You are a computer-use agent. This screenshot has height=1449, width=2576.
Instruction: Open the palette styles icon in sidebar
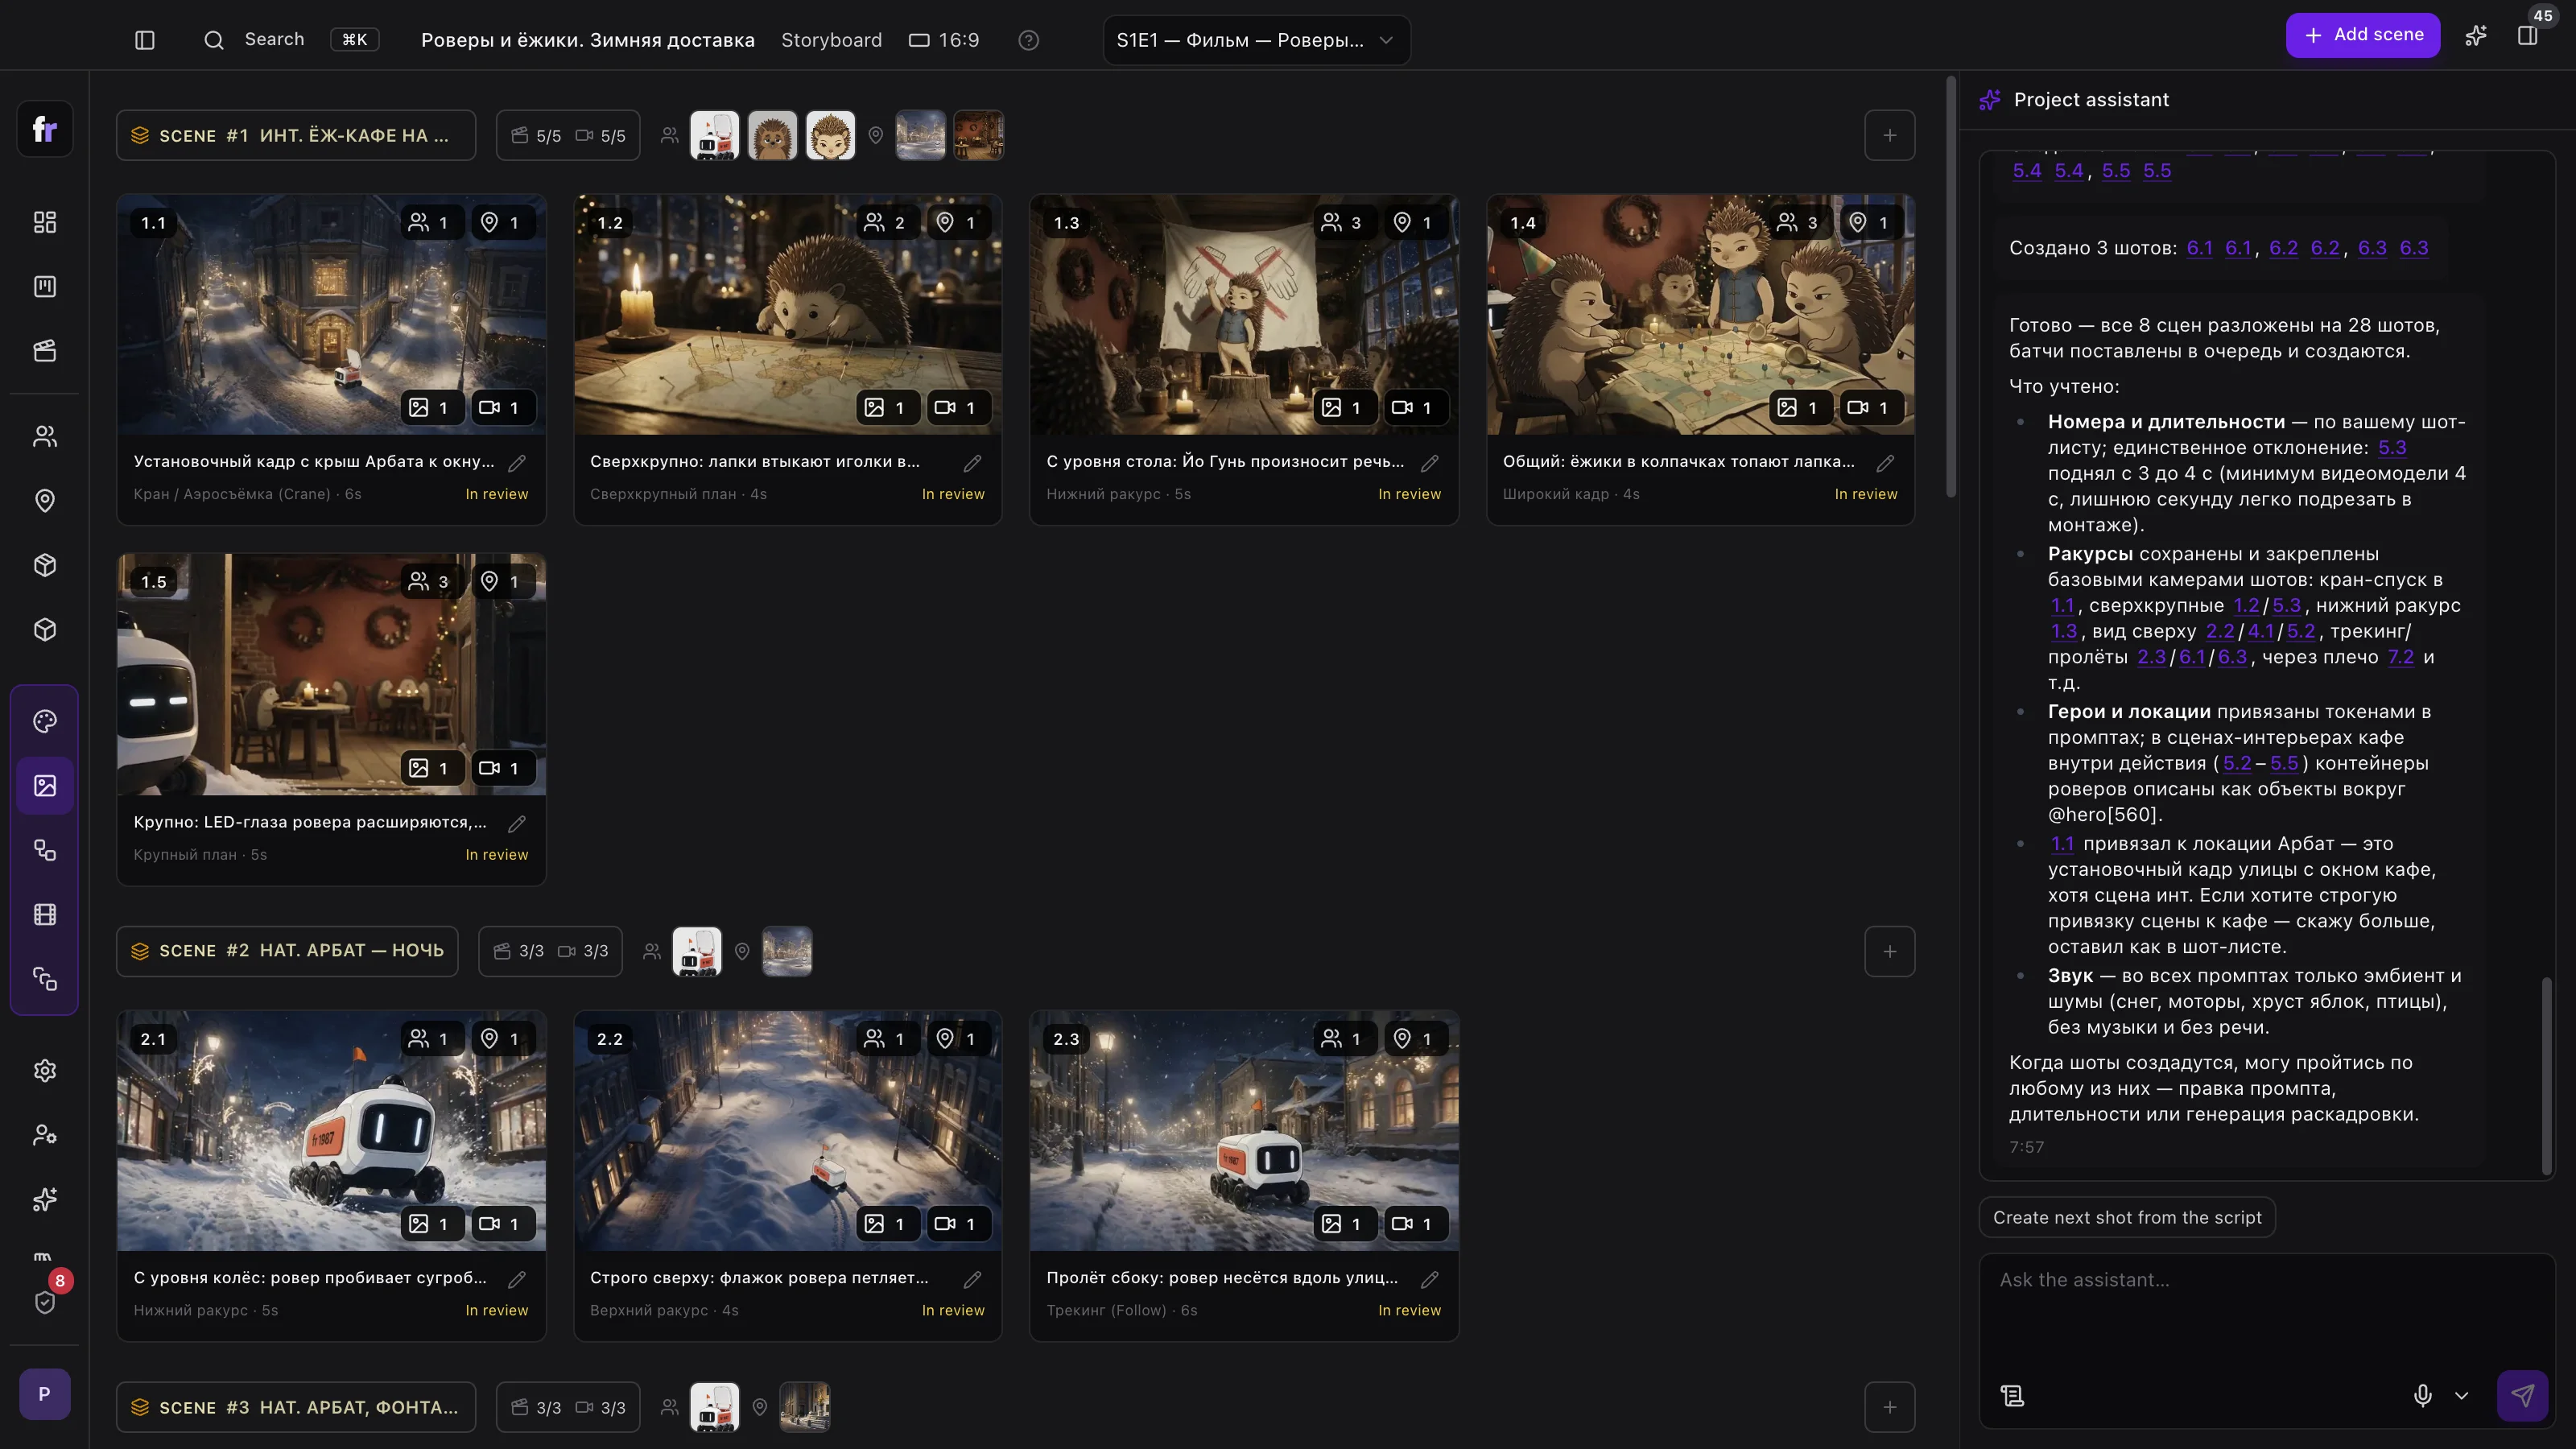pyautogui.click(x=45, y=722)
